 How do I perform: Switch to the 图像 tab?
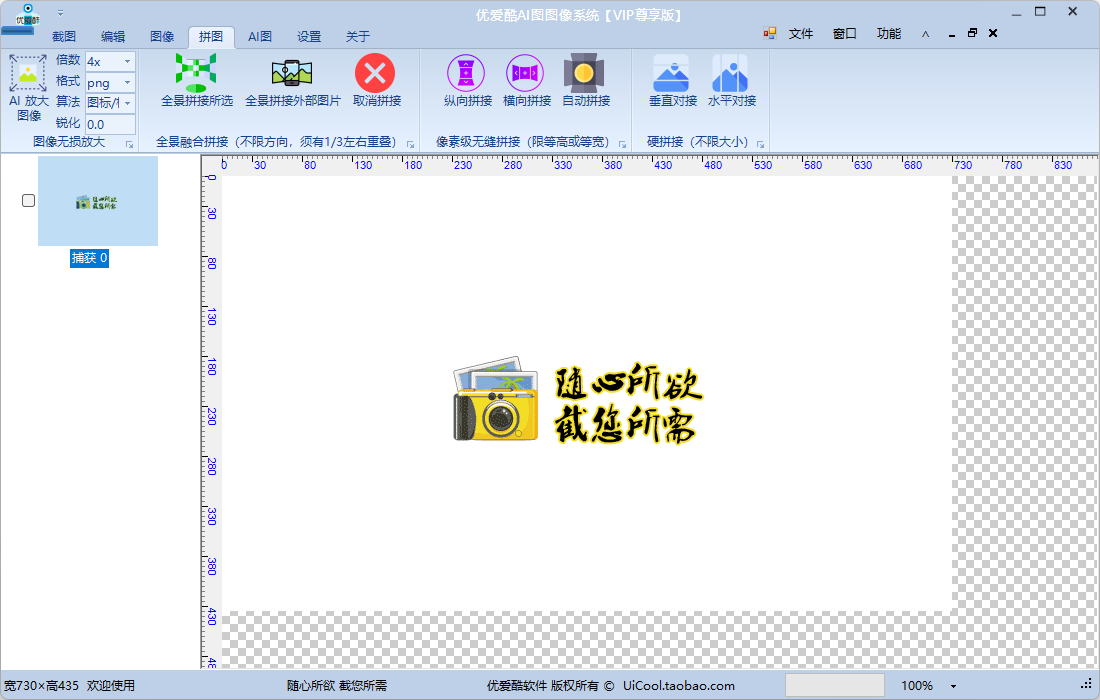(x=162, y=36)
